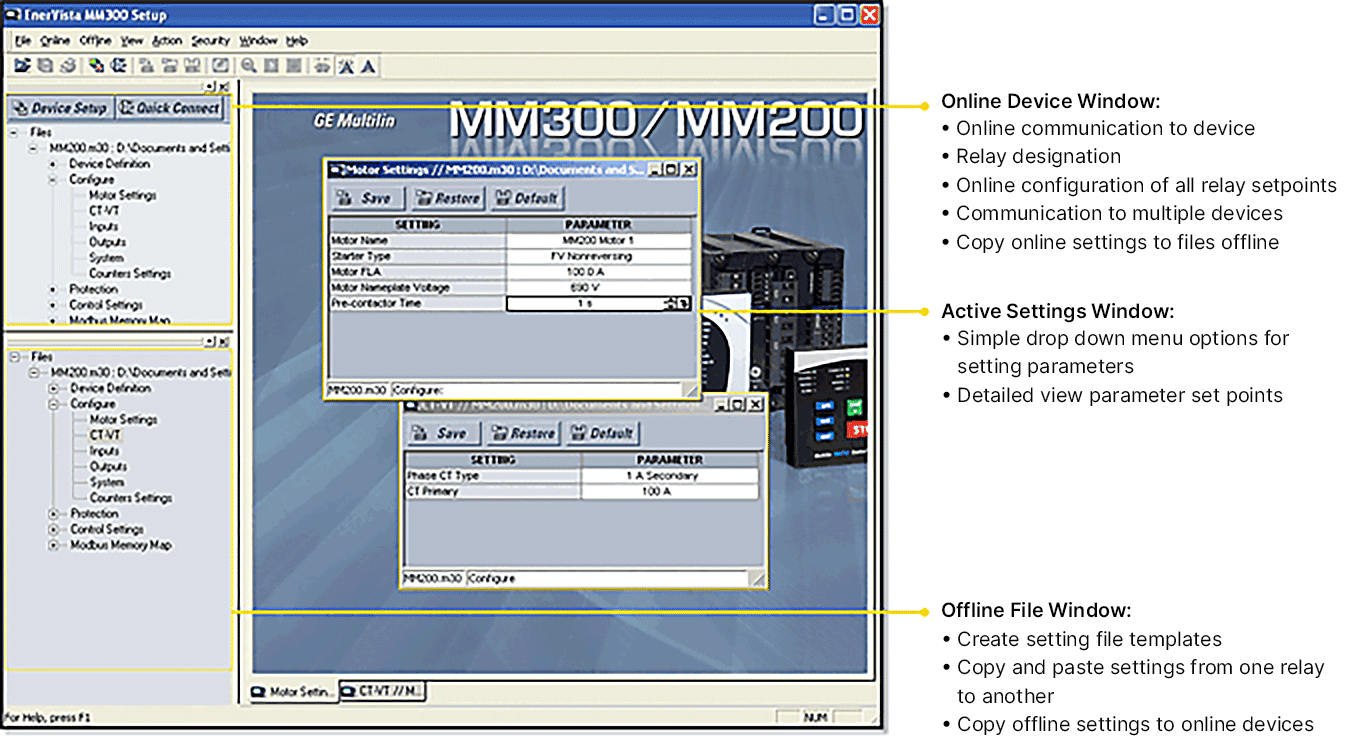Click the Quick Connect button
Screen dimensions: 1354x746
tap(169, 108)
